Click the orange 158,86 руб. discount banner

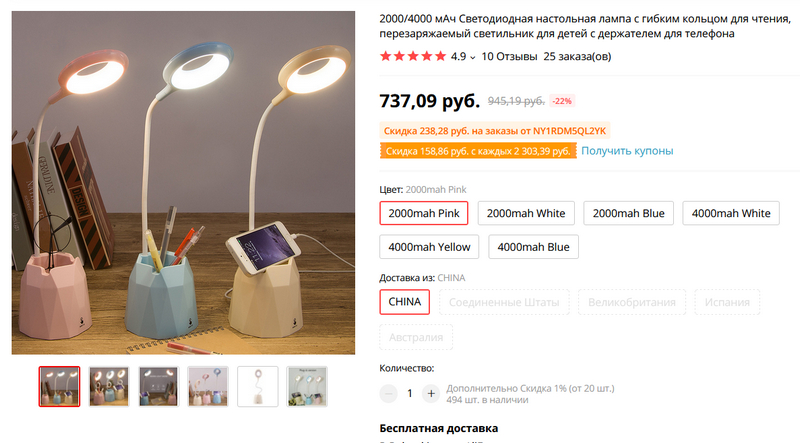point(478,151)
